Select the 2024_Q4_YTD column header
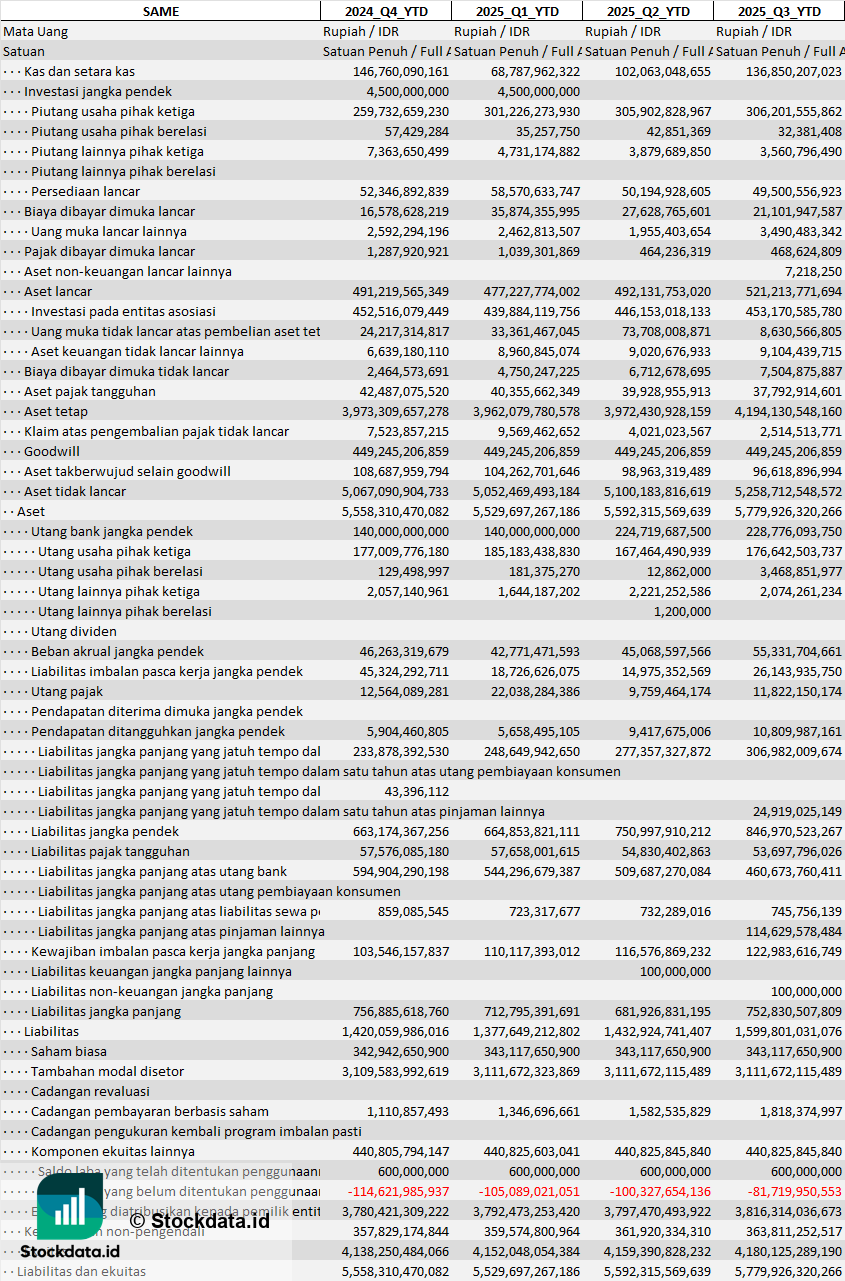Image resolution: width=845 pixels, height=1281 pixels. point(385,11)
